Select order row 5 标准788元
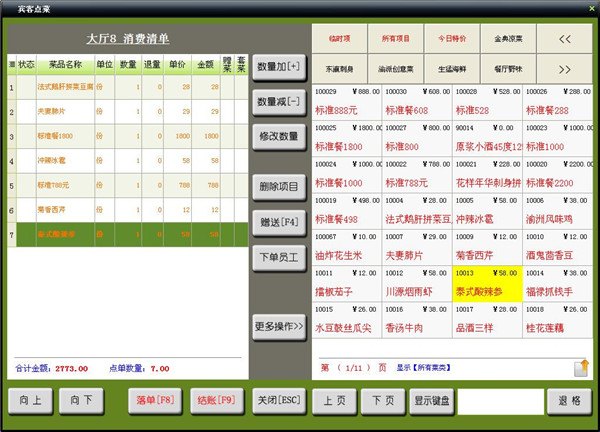 pos(128,185)
